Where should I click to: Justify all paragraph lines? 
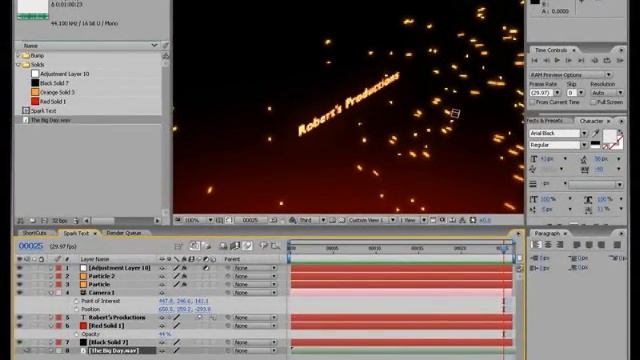tap(617, 245)
